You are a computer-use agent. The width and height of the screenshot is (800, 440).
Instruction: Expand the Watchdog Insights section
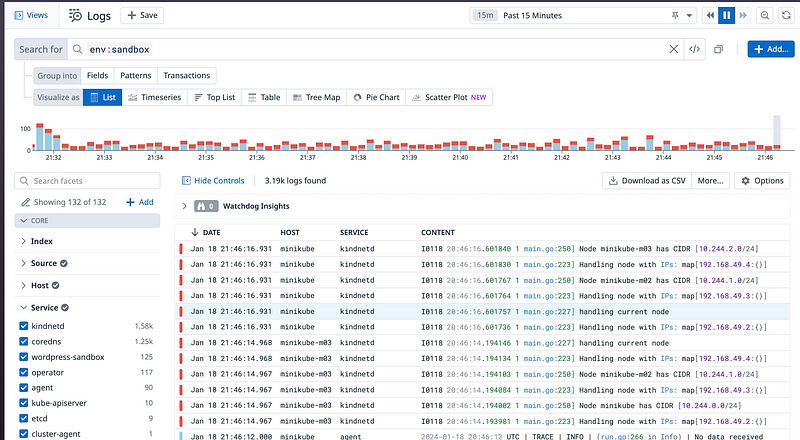[x=184, y=206]
